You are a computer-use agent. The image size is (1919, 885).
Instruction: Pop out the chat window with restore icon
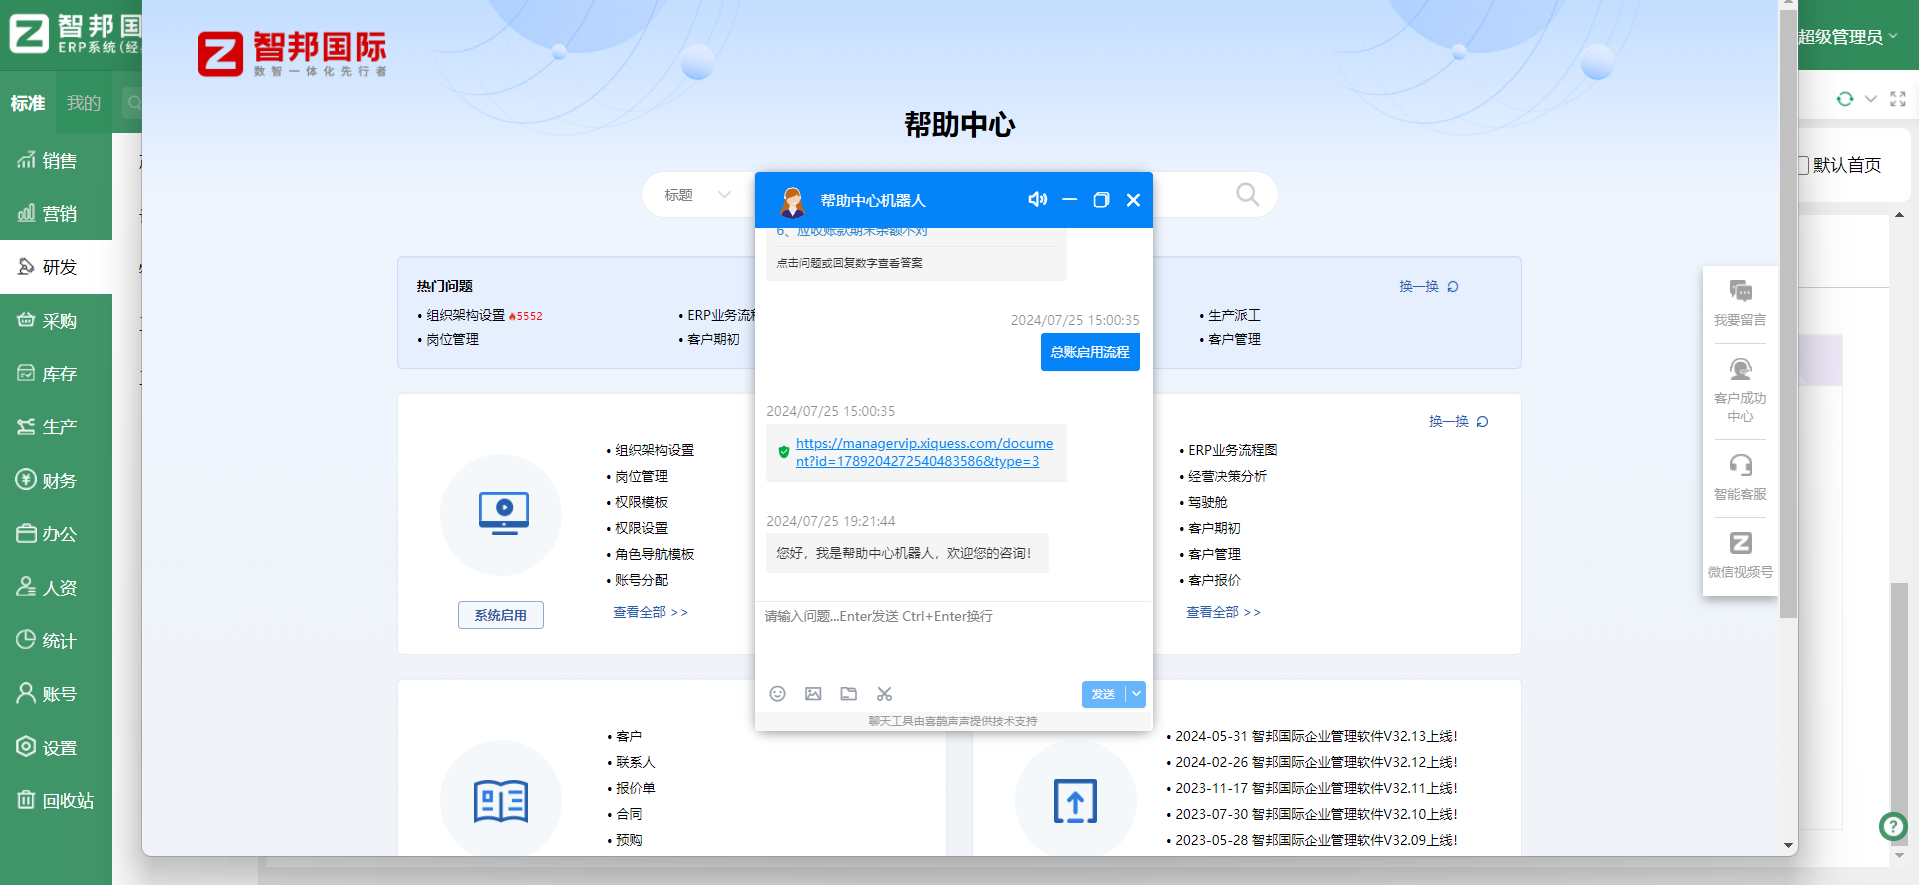pos(1101,200)
